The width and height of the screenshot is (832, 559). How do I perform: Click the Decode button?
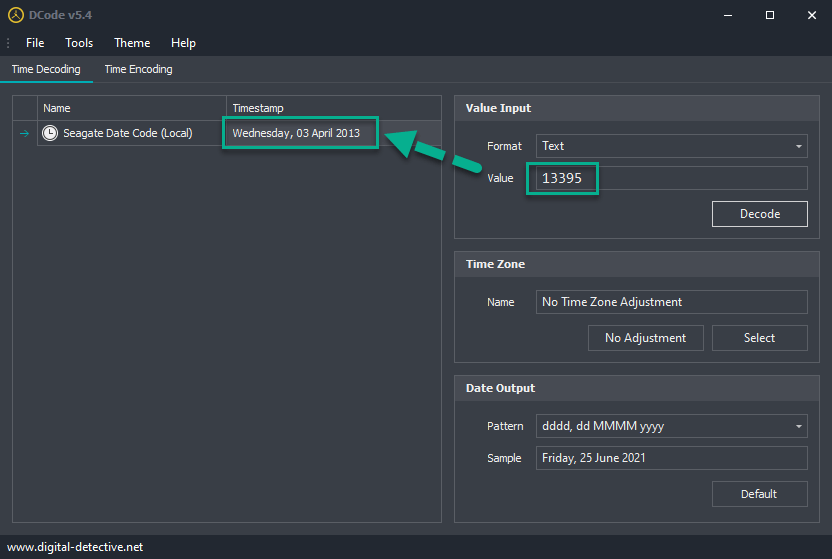coord(760,214)
